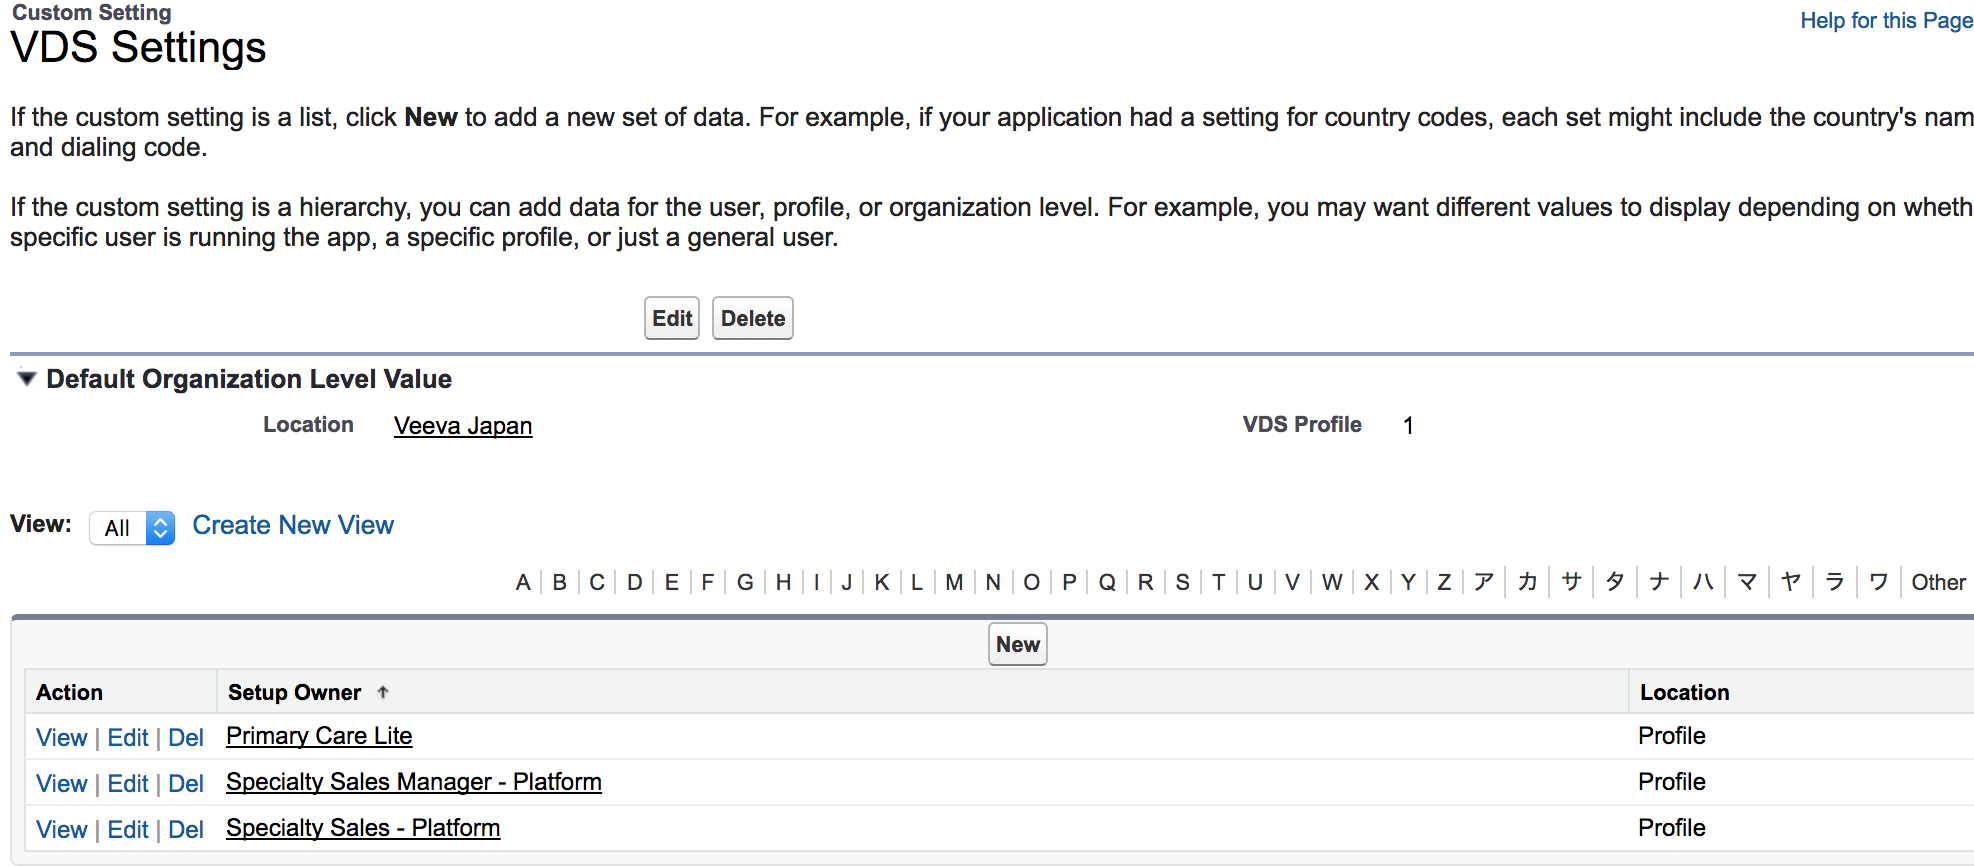Open the Primary Care Lite setup owner

pos(319,736)
